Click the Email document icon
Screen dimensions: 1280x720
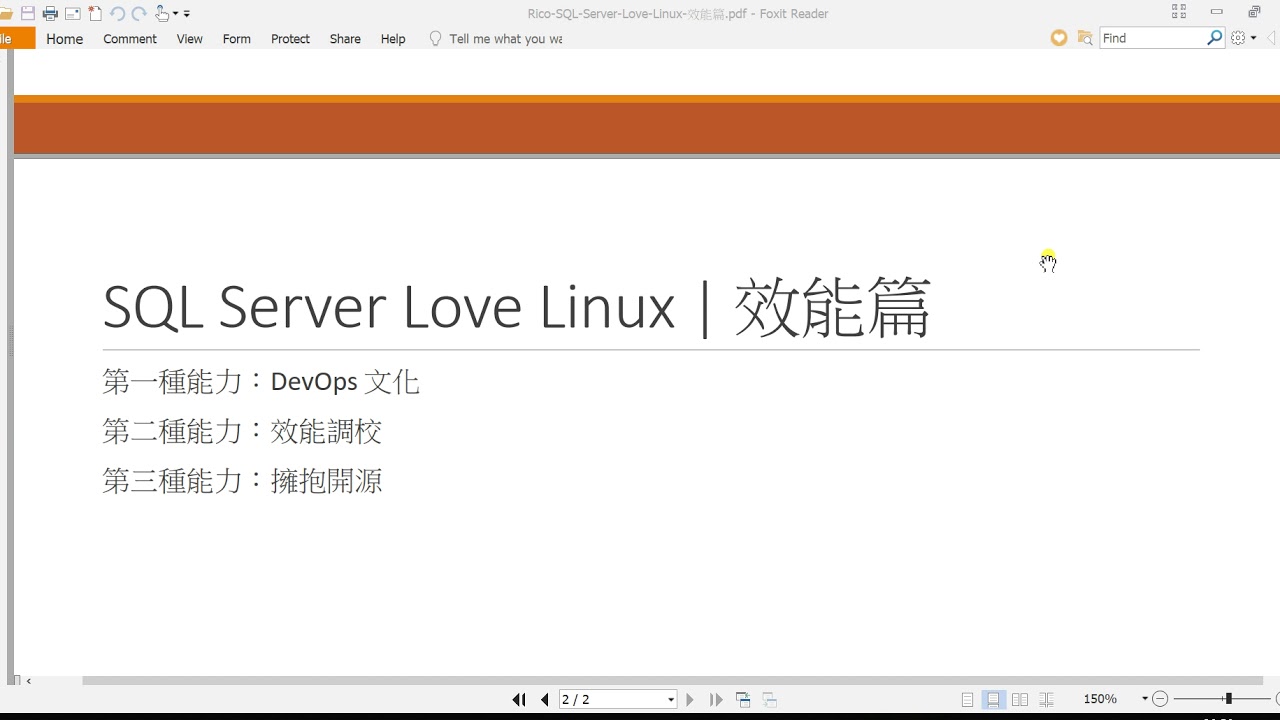click(x=72, y=14)
